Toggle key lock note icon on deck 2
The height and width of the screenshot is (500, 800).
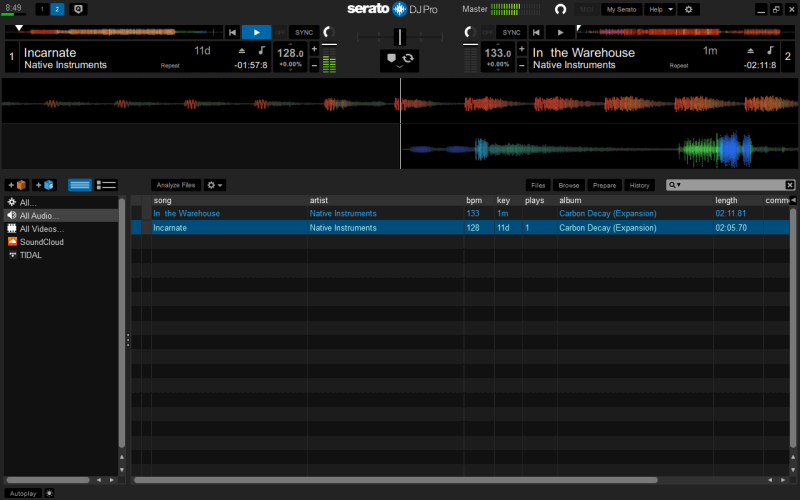click(x=770, y=50)
